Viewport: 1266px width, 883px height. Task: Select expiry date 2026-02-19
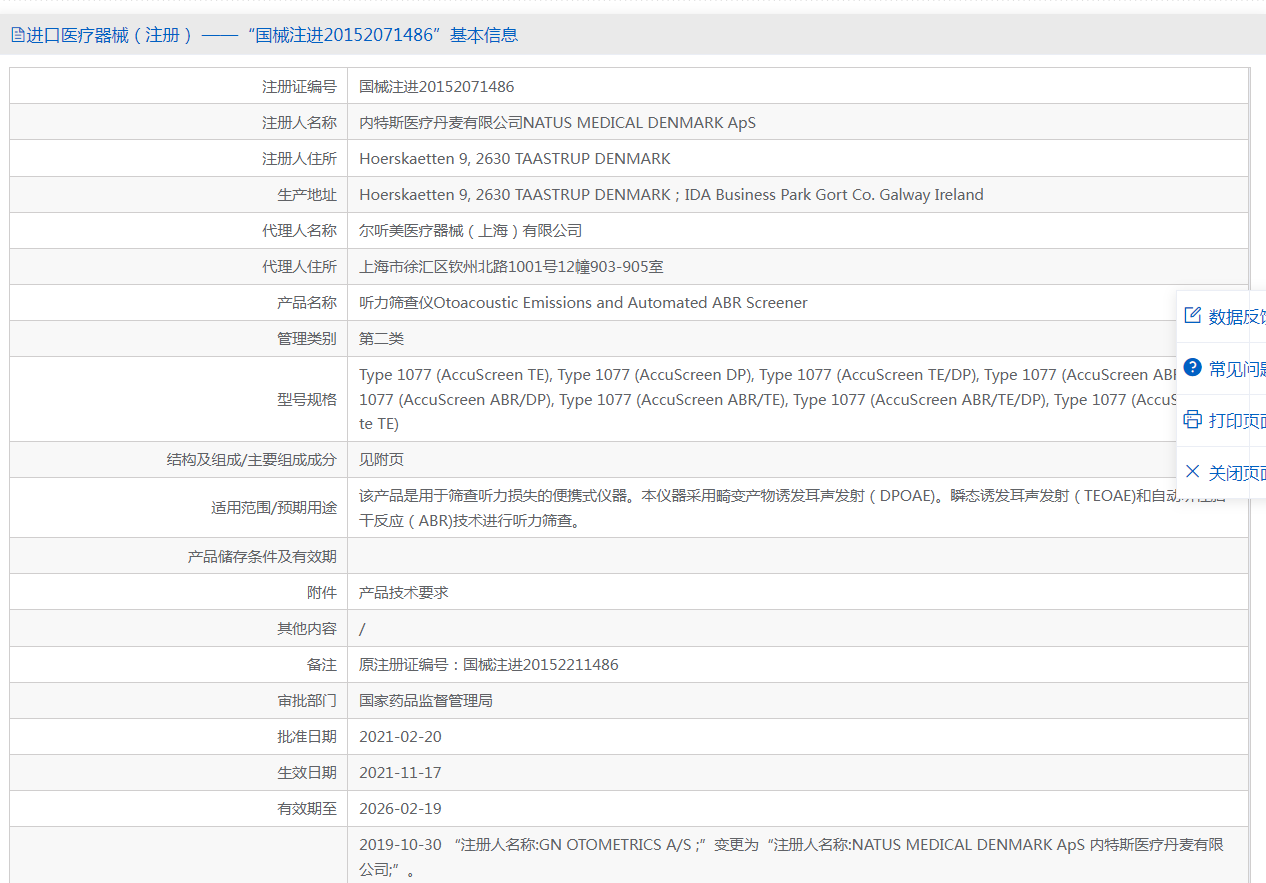400,809
